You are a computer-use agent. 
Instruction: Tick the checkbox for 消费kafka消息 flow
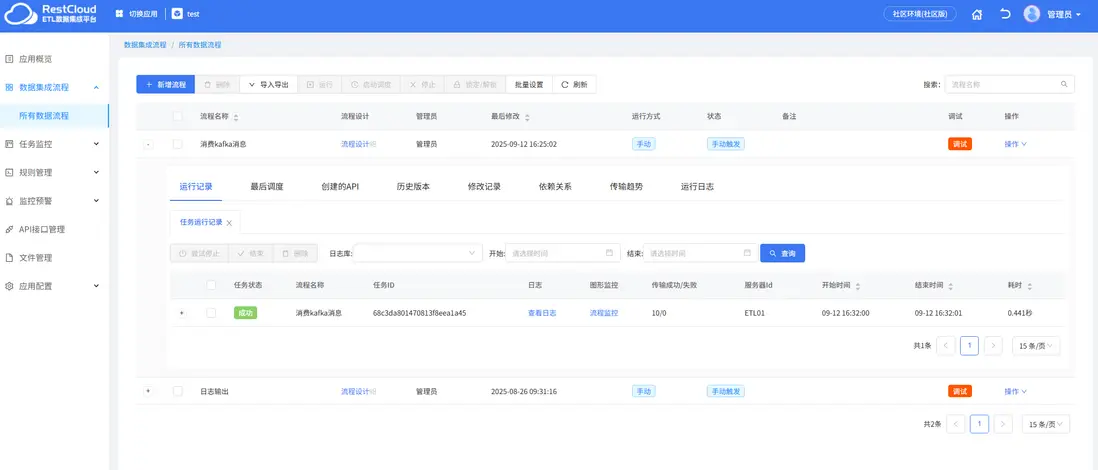177,144
